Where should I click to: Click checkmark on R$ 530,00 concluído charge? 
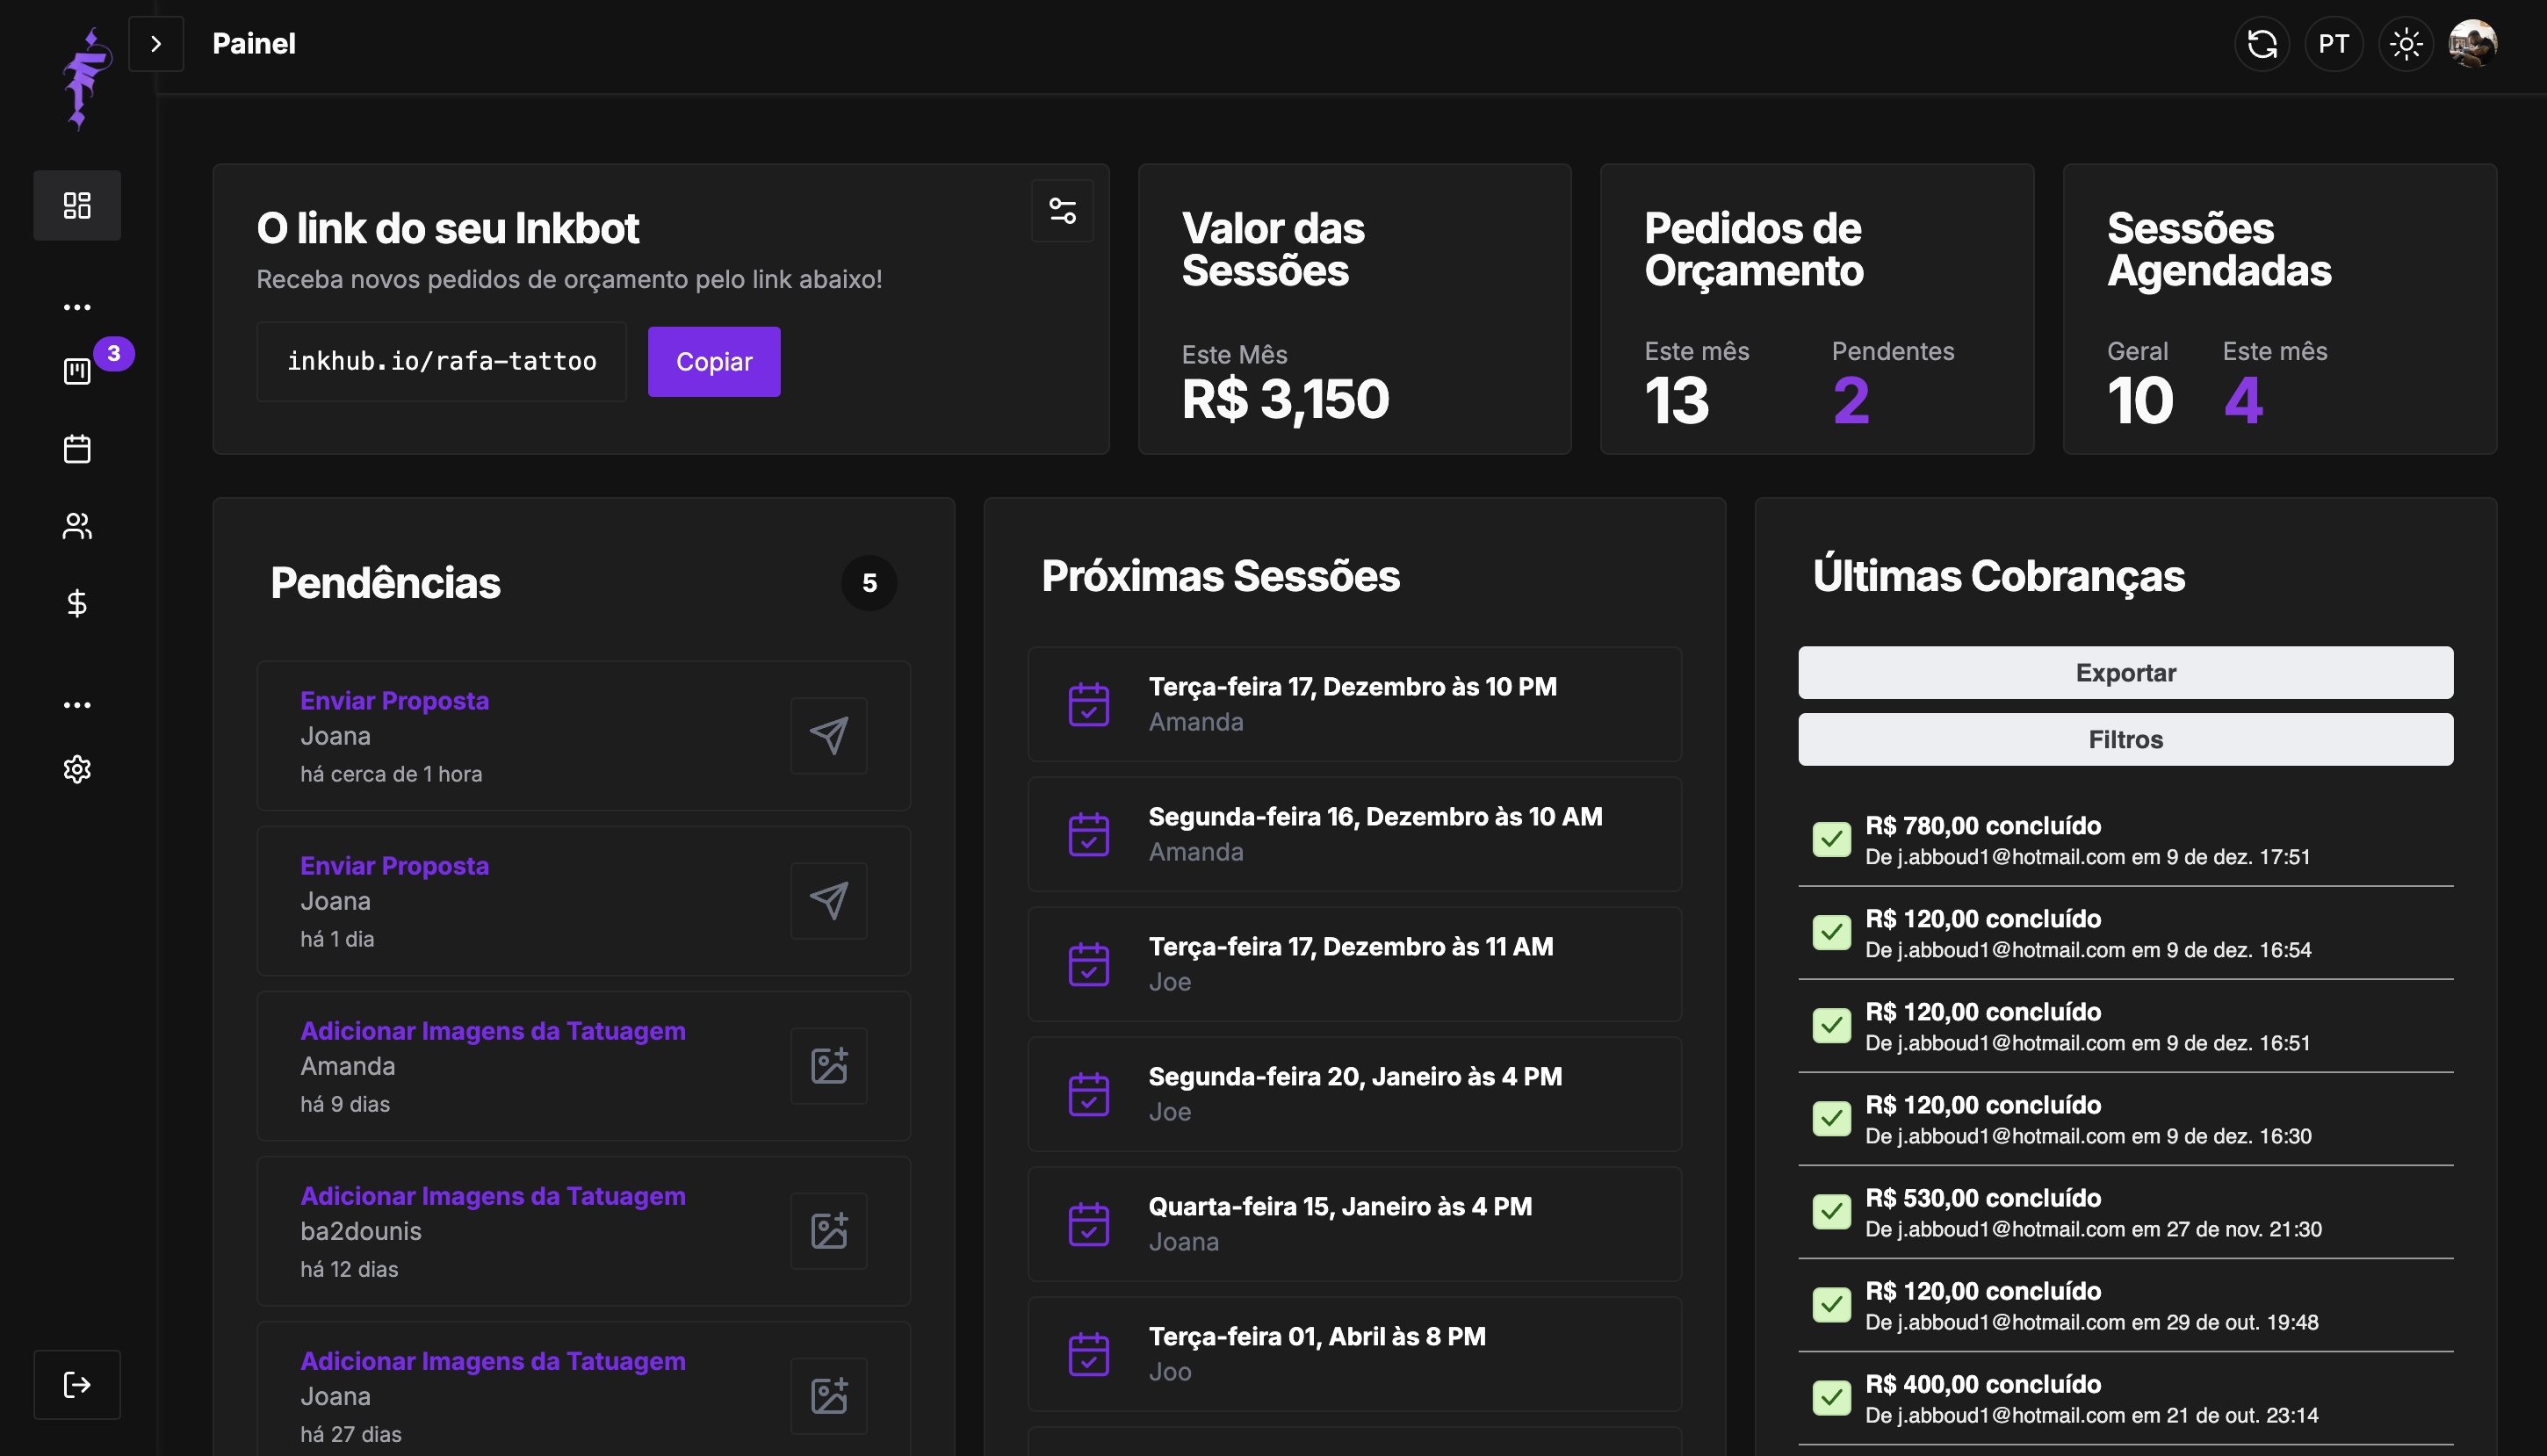point(1831,1212)
